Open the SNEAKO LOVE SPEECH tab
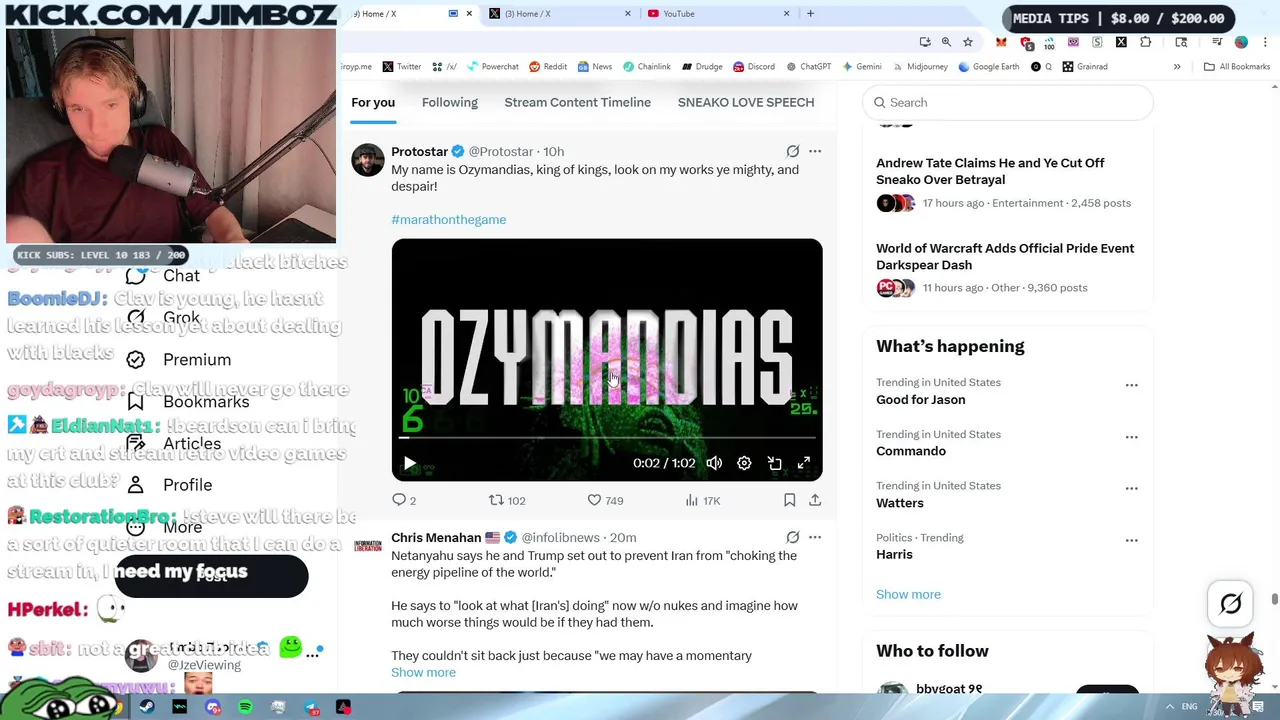 (x=746, y=102)
